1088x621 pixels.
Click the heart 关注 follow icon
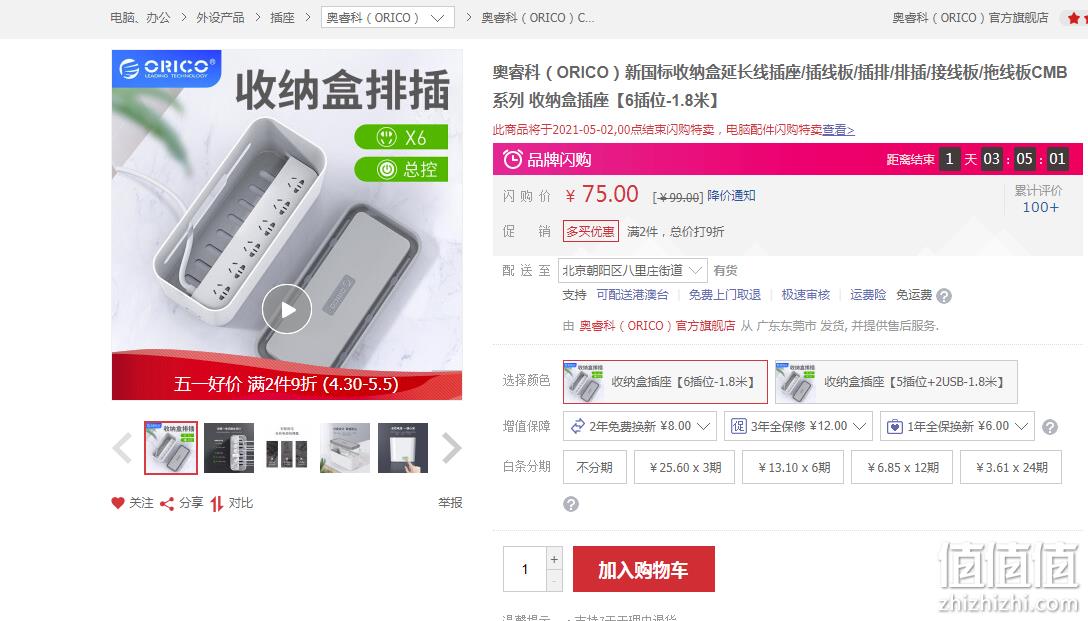118,503
